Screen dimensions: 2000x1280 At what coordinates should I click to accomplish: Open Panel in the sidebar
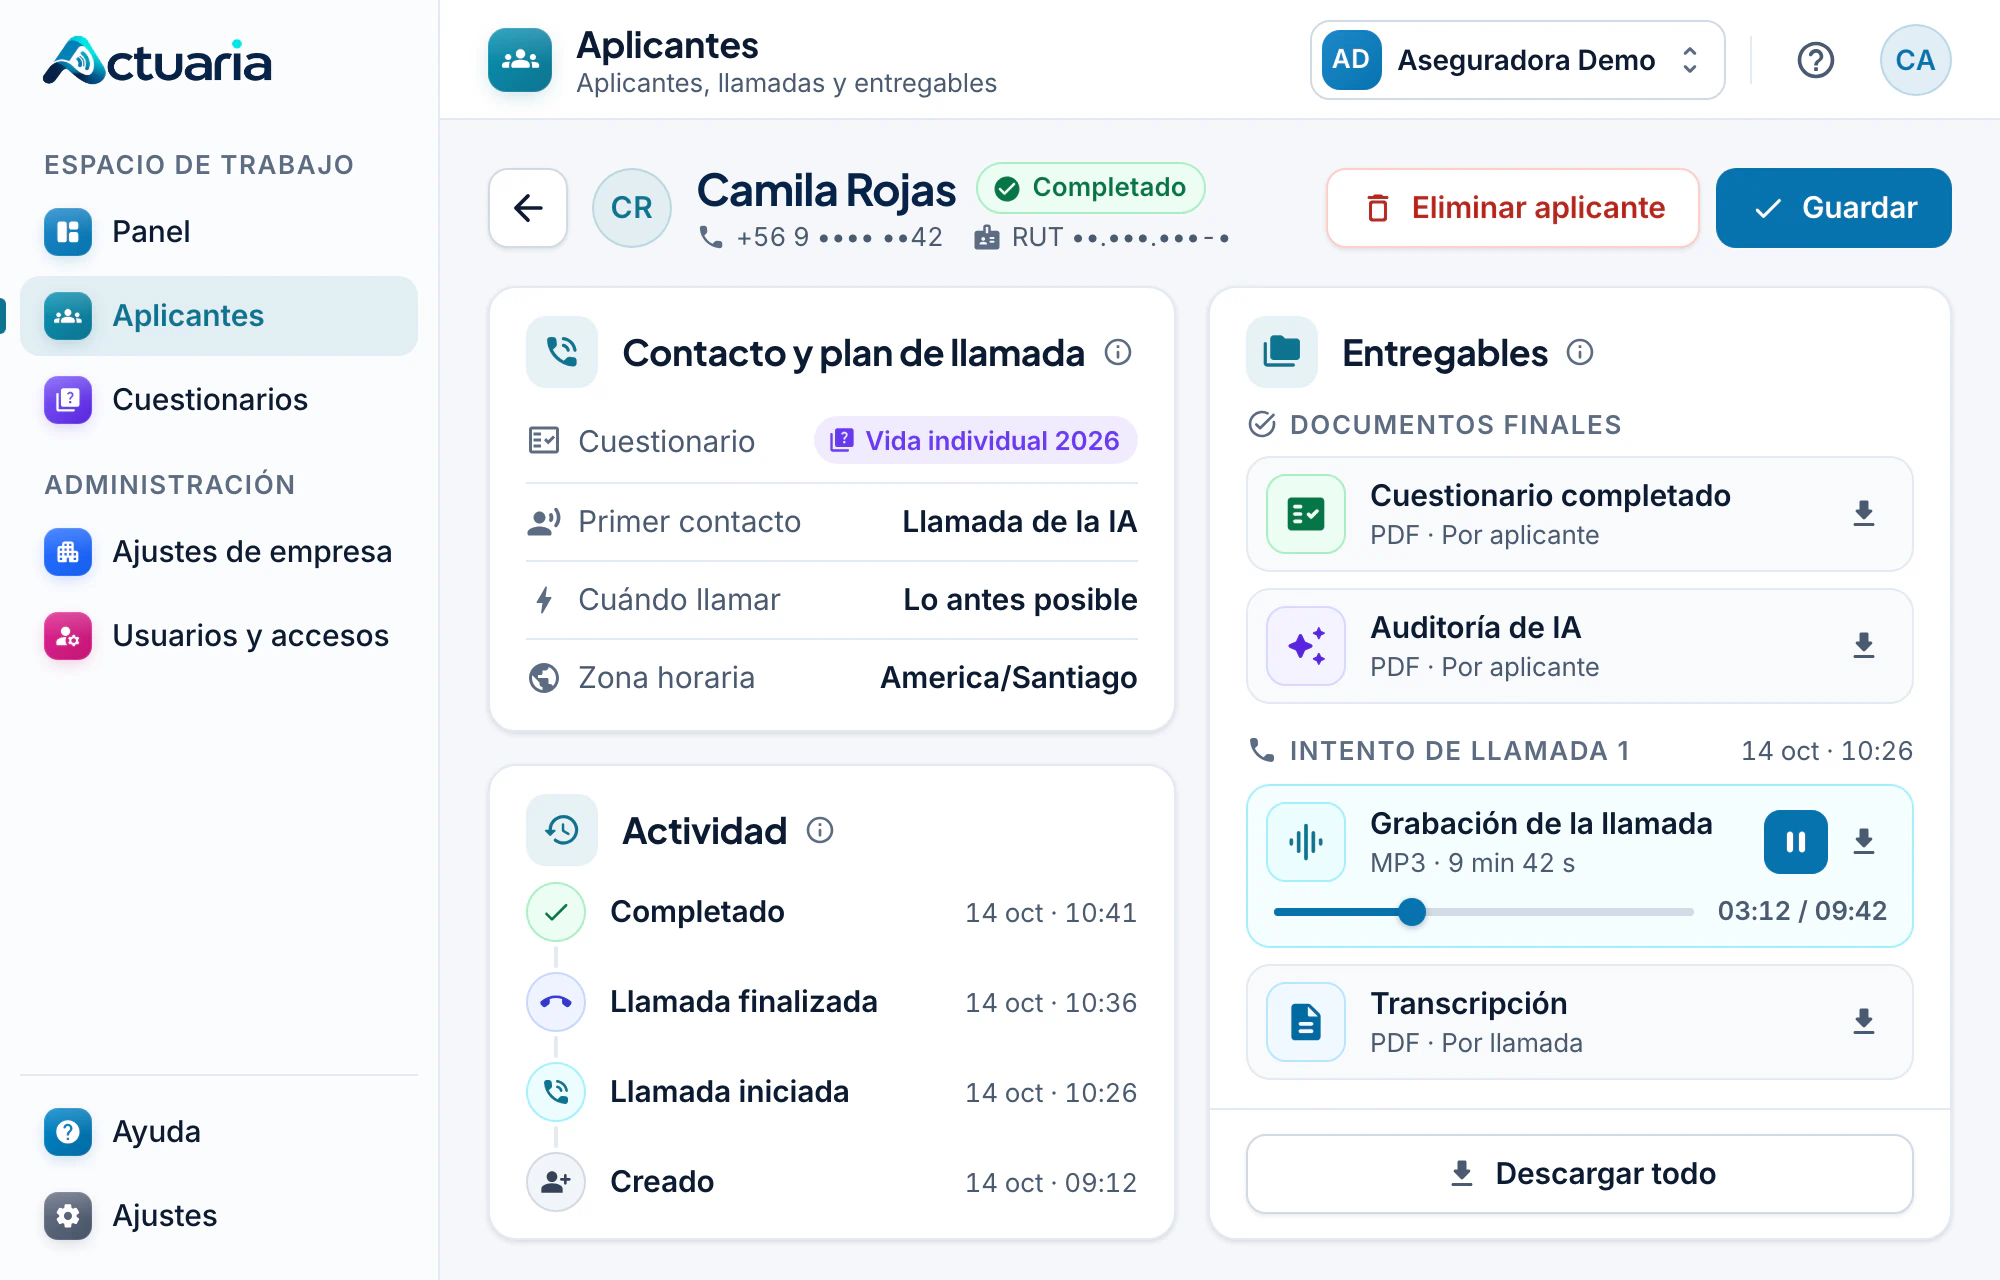[219, 232]
